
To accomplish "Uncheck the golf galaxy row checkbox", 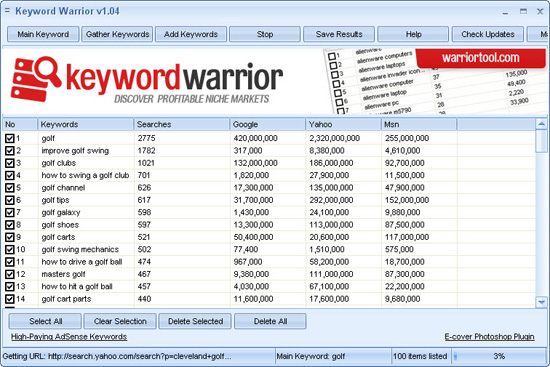I will (10, 213).
